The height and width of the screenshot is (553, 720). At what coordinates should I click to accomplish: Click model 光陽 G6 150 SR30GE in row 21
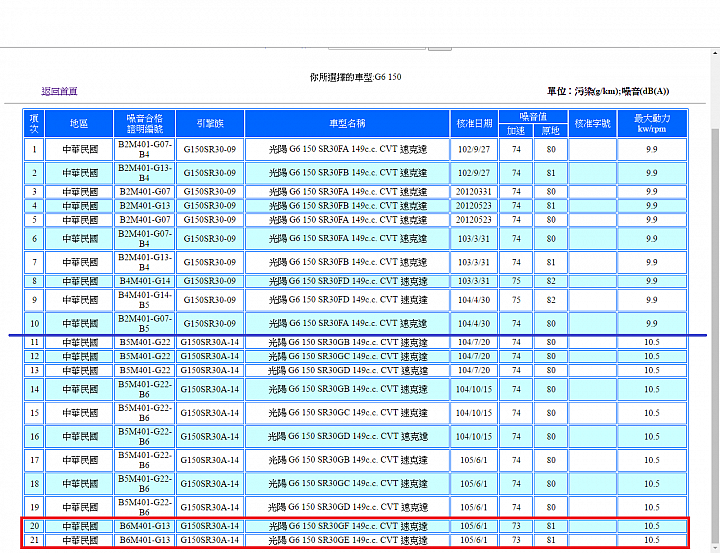click(347, 540)
